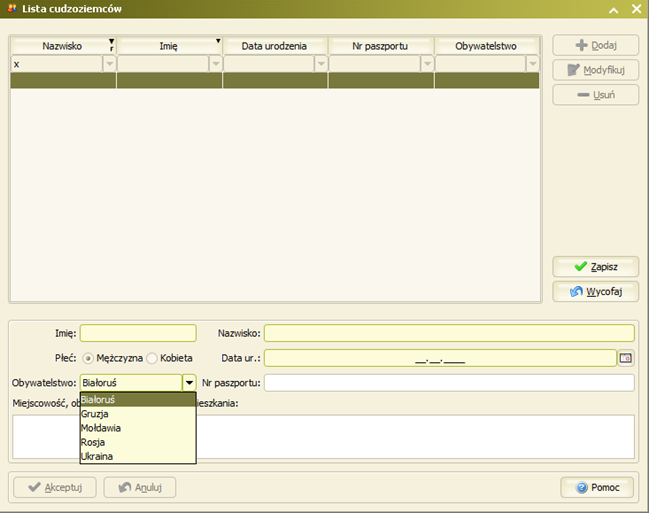Select the highlighted empty table row
Screen dimensions: 649x513
(x=275, y=80)
